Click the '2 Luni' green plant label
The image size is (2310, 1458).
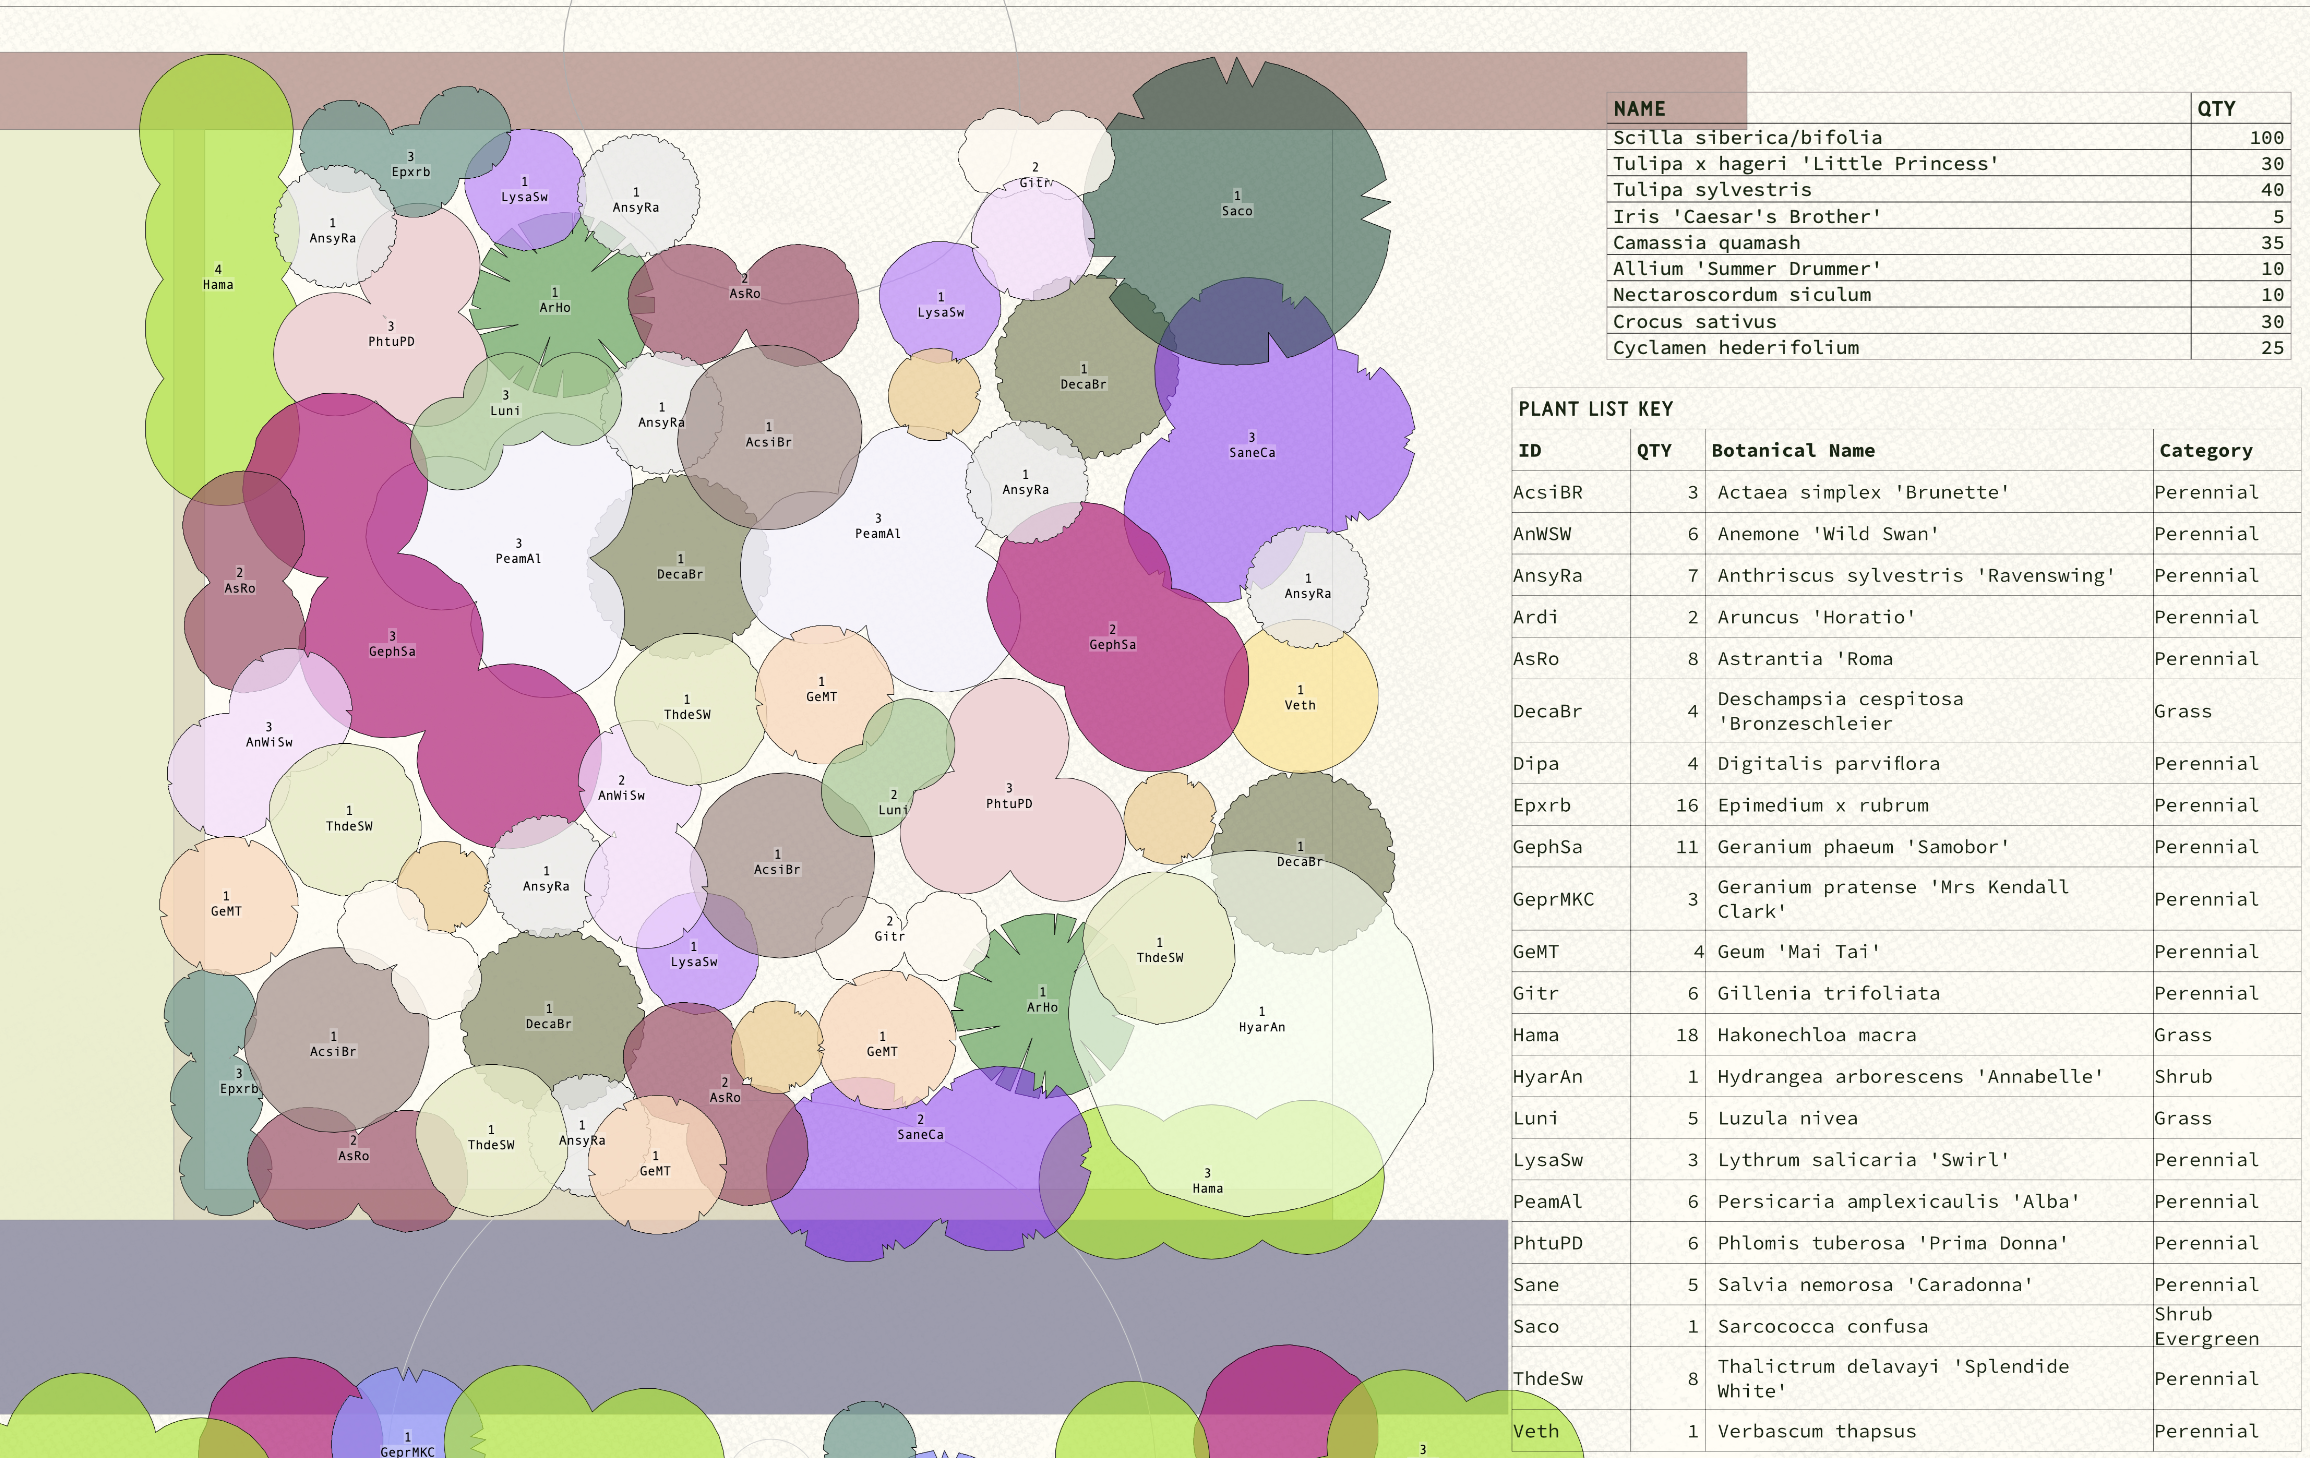pyautogui.click(x=893, y=802)
